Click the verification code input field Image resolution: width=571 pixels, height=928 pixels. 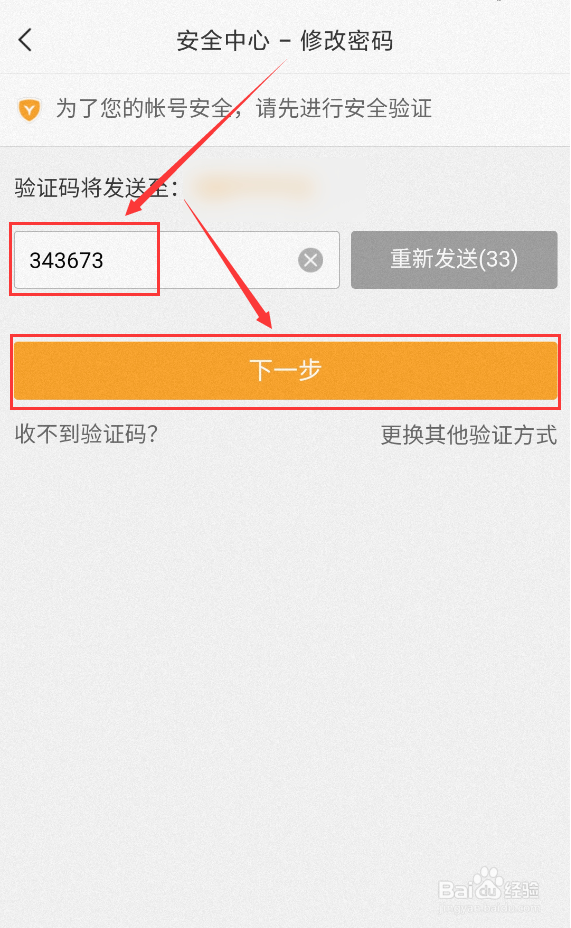click(176, 260)
